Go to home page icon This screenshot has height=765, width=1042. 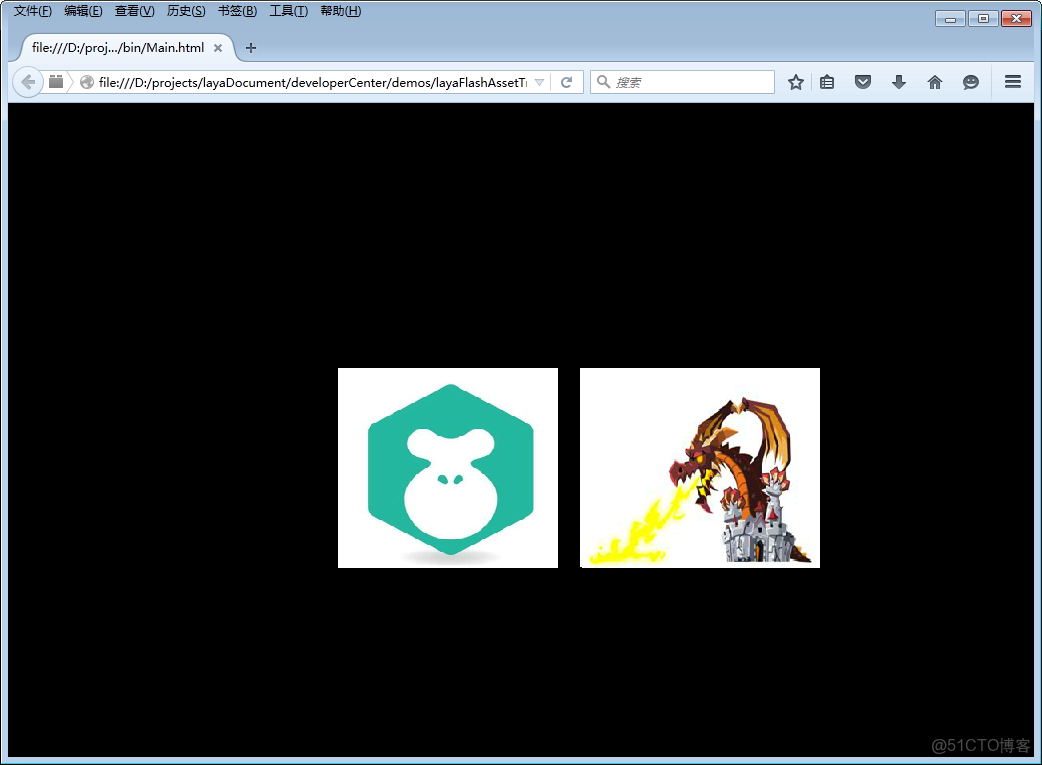click(934, 82)
